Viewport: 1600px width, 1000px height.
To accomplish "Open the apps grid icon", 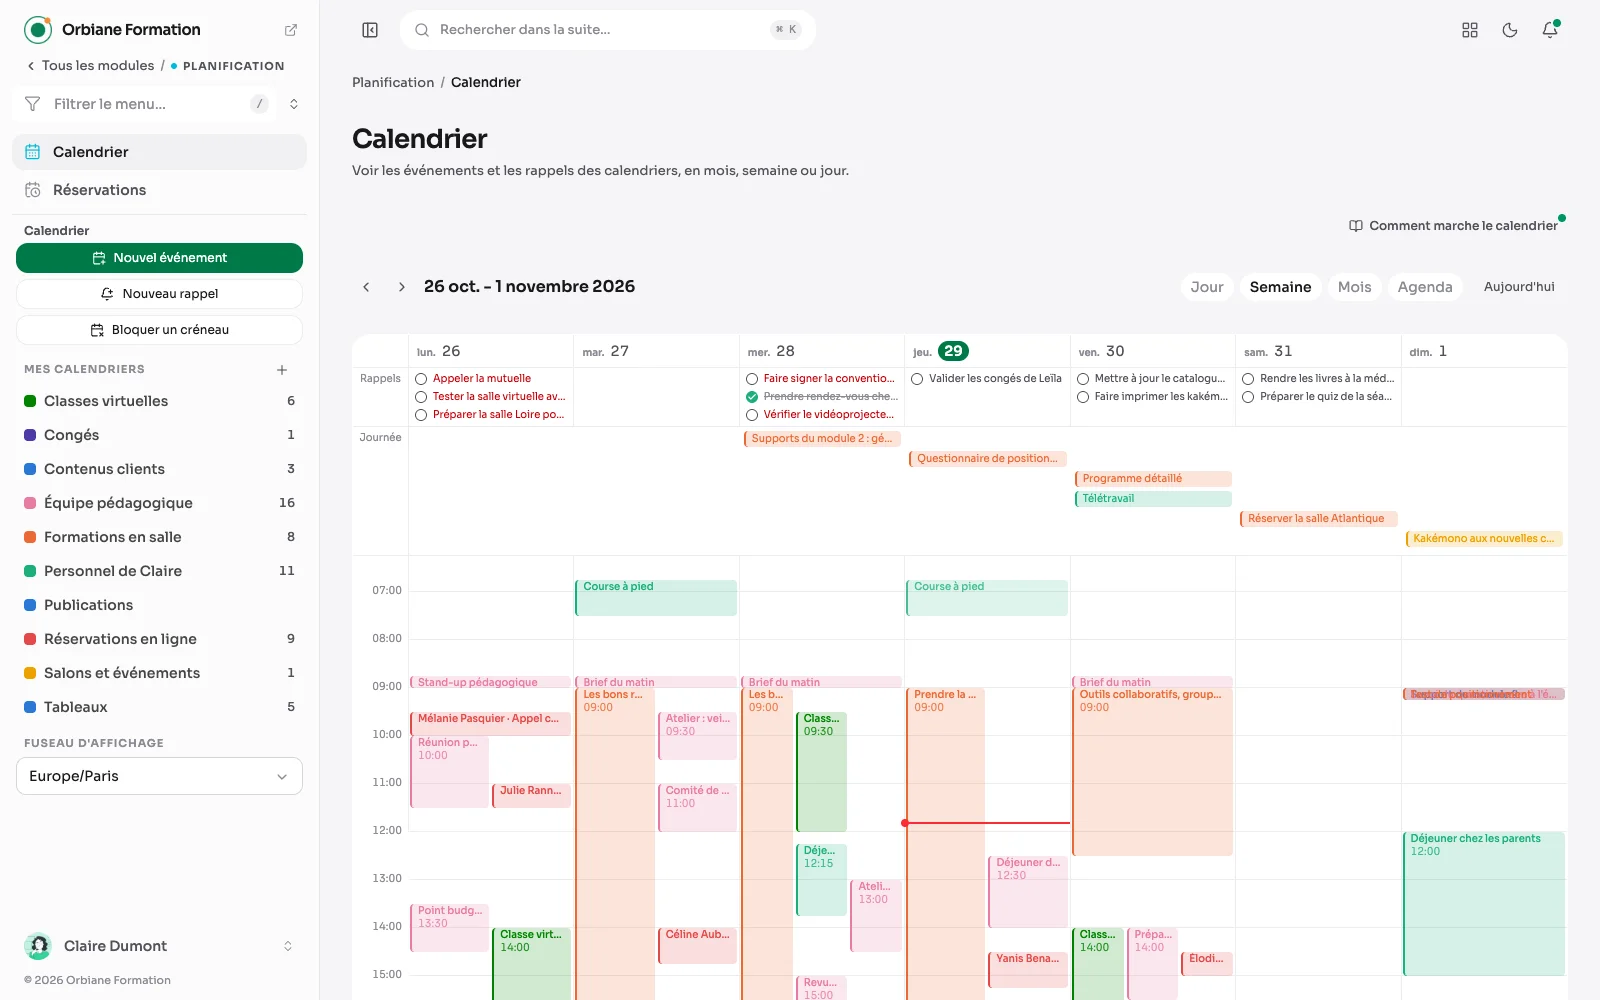I will [x=1470, y=30].
